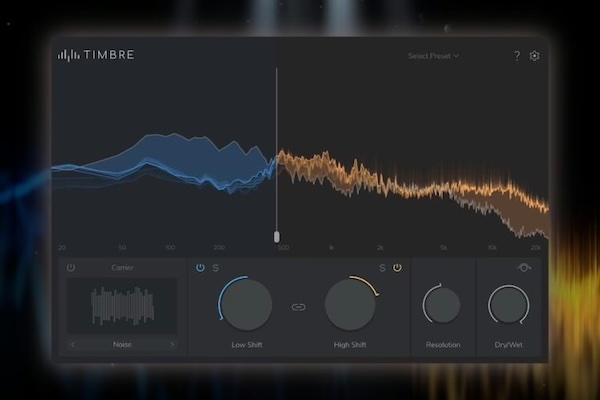Solo the low band with S button
This screenshot has height=400, width=600.
(x=215, y=268)
